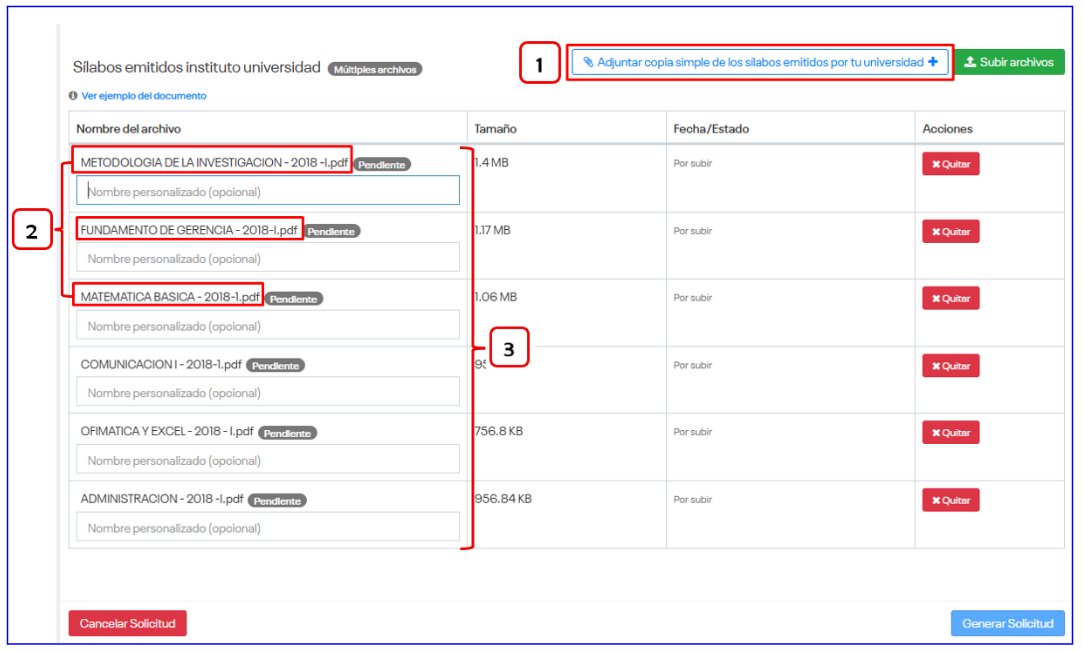Click 'Generar Solicitud' blue button
Image resolution: width=1083 pixels, height=651 pixels.
pos(1007,623)
